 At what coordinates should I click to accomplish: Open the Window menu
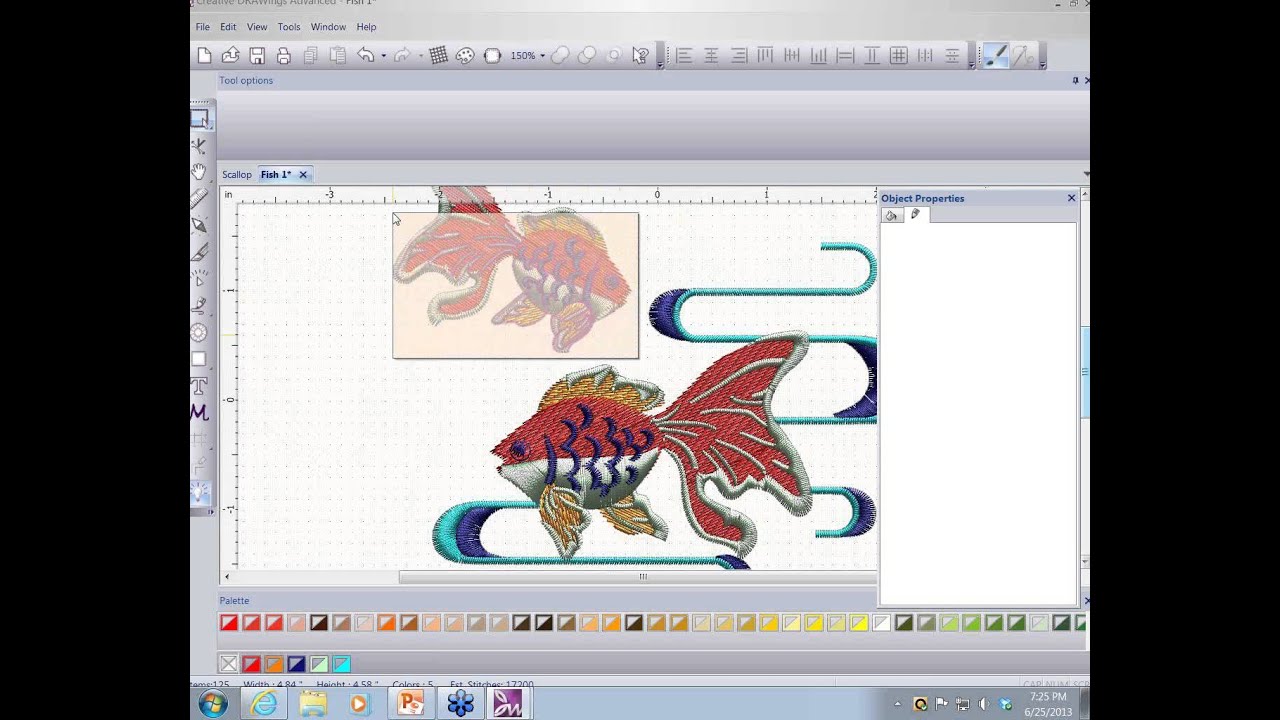328,27
